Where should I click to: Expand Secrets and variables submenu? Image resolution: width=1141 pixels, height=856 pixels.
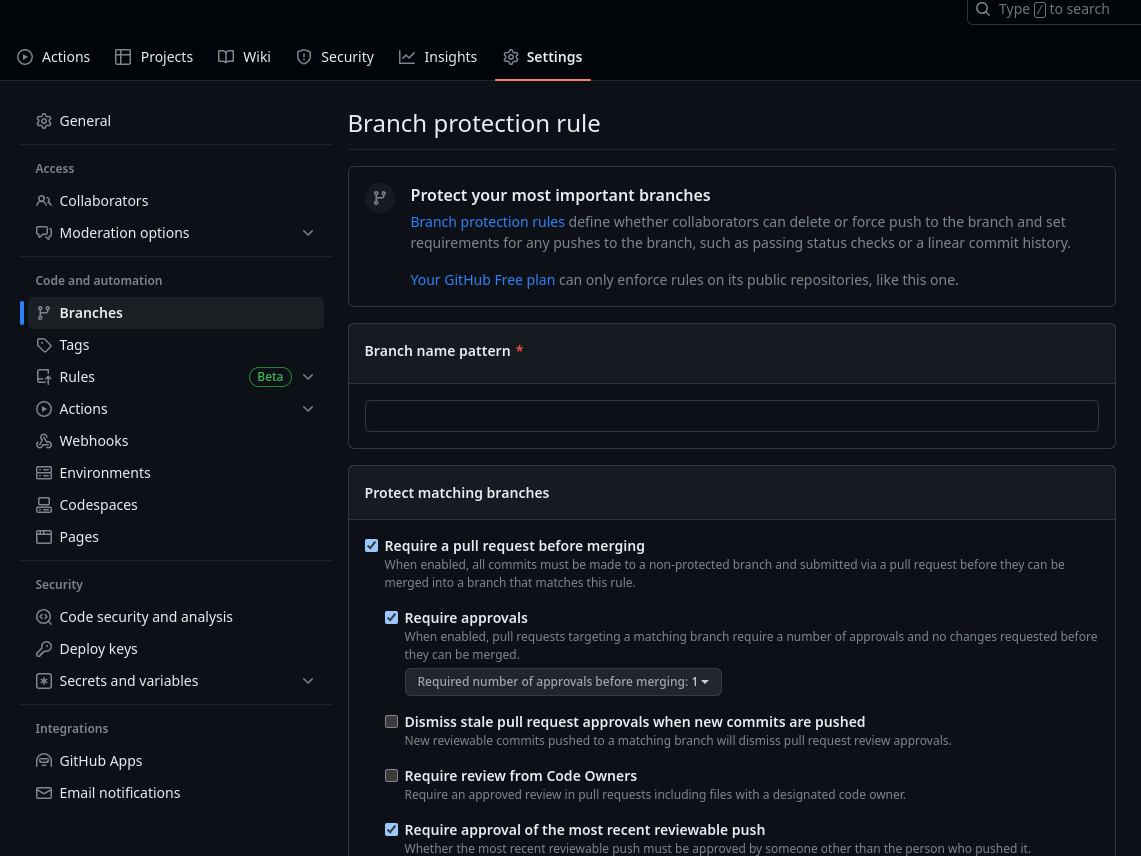tap(308, 681)
